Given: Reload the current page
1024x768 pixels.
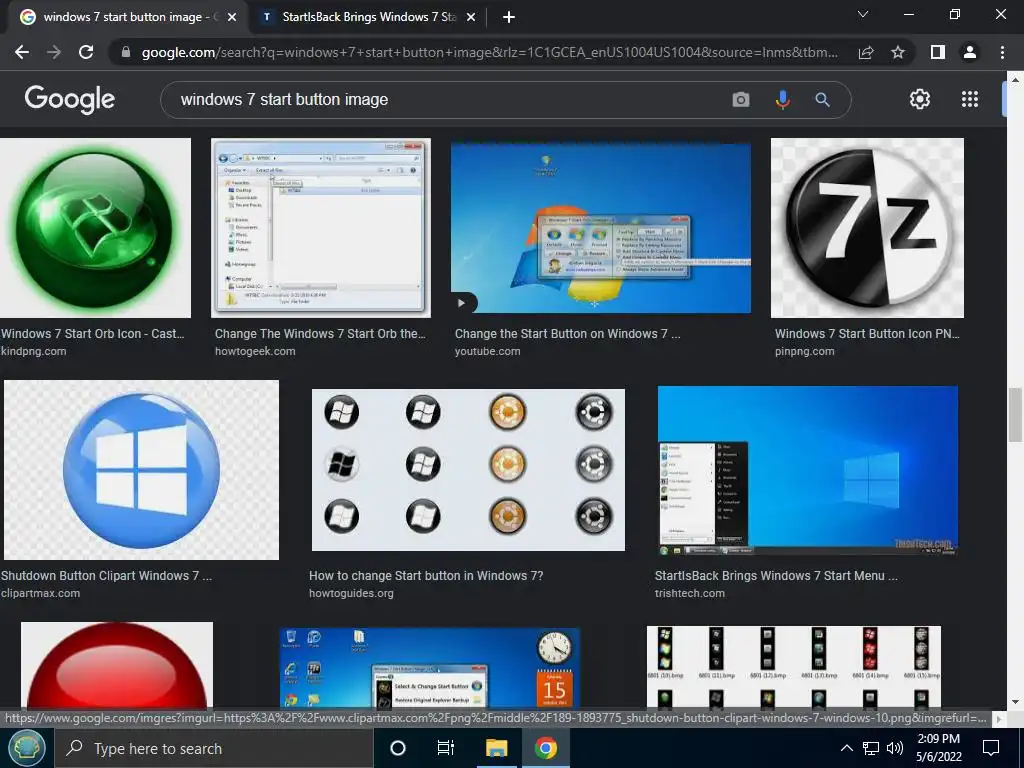Looking at the screenshot, I should [x=86, y=52].
